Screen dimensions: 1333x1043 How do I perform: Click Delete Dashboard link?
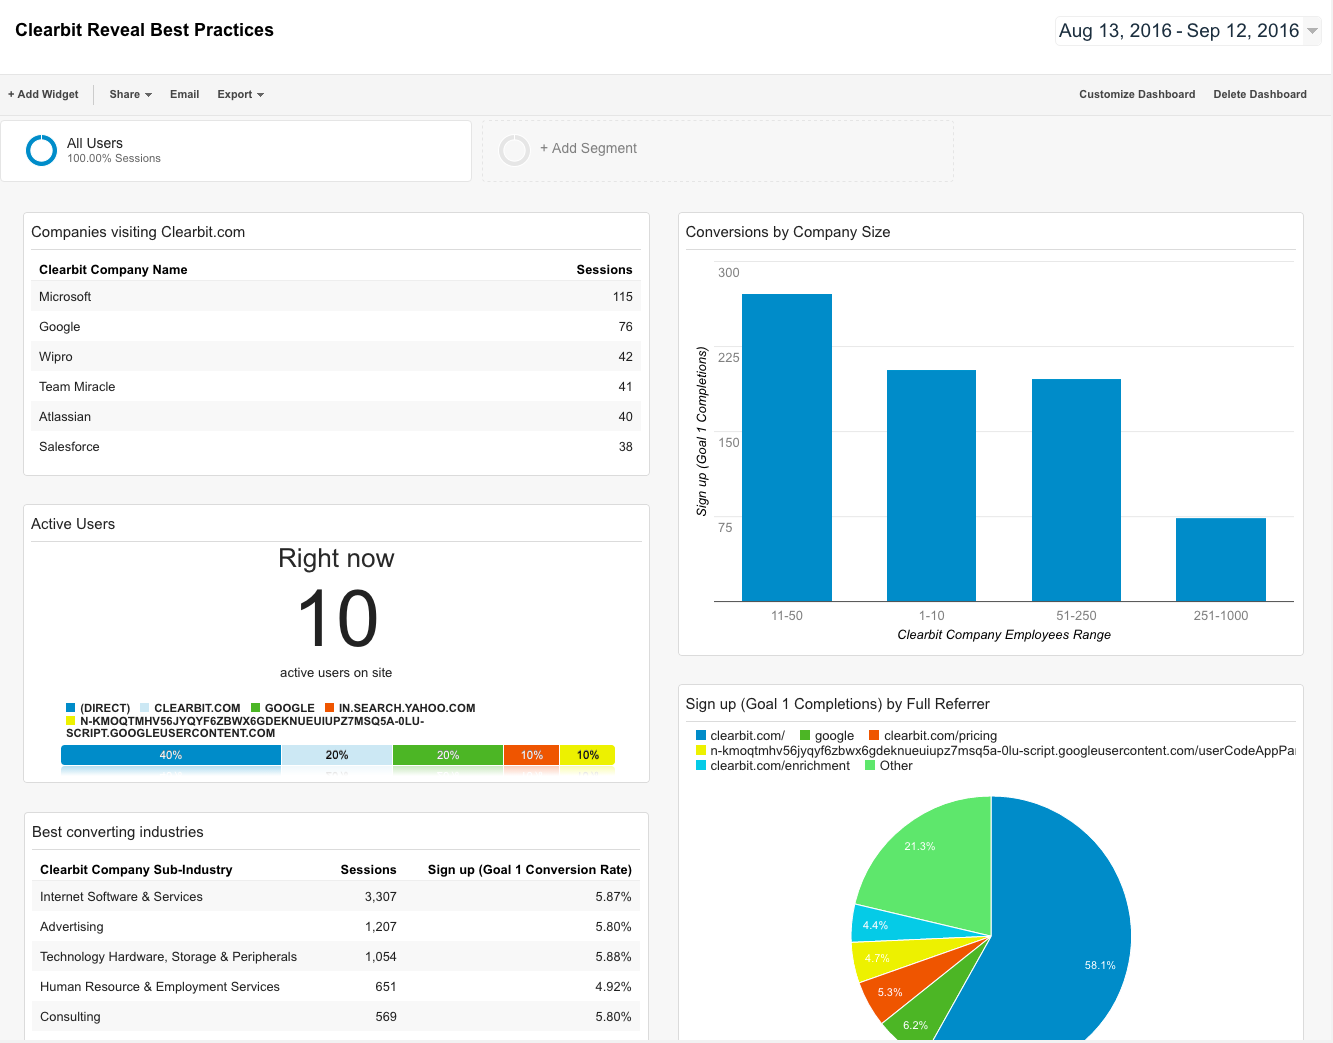click(x=1260, y=94)
